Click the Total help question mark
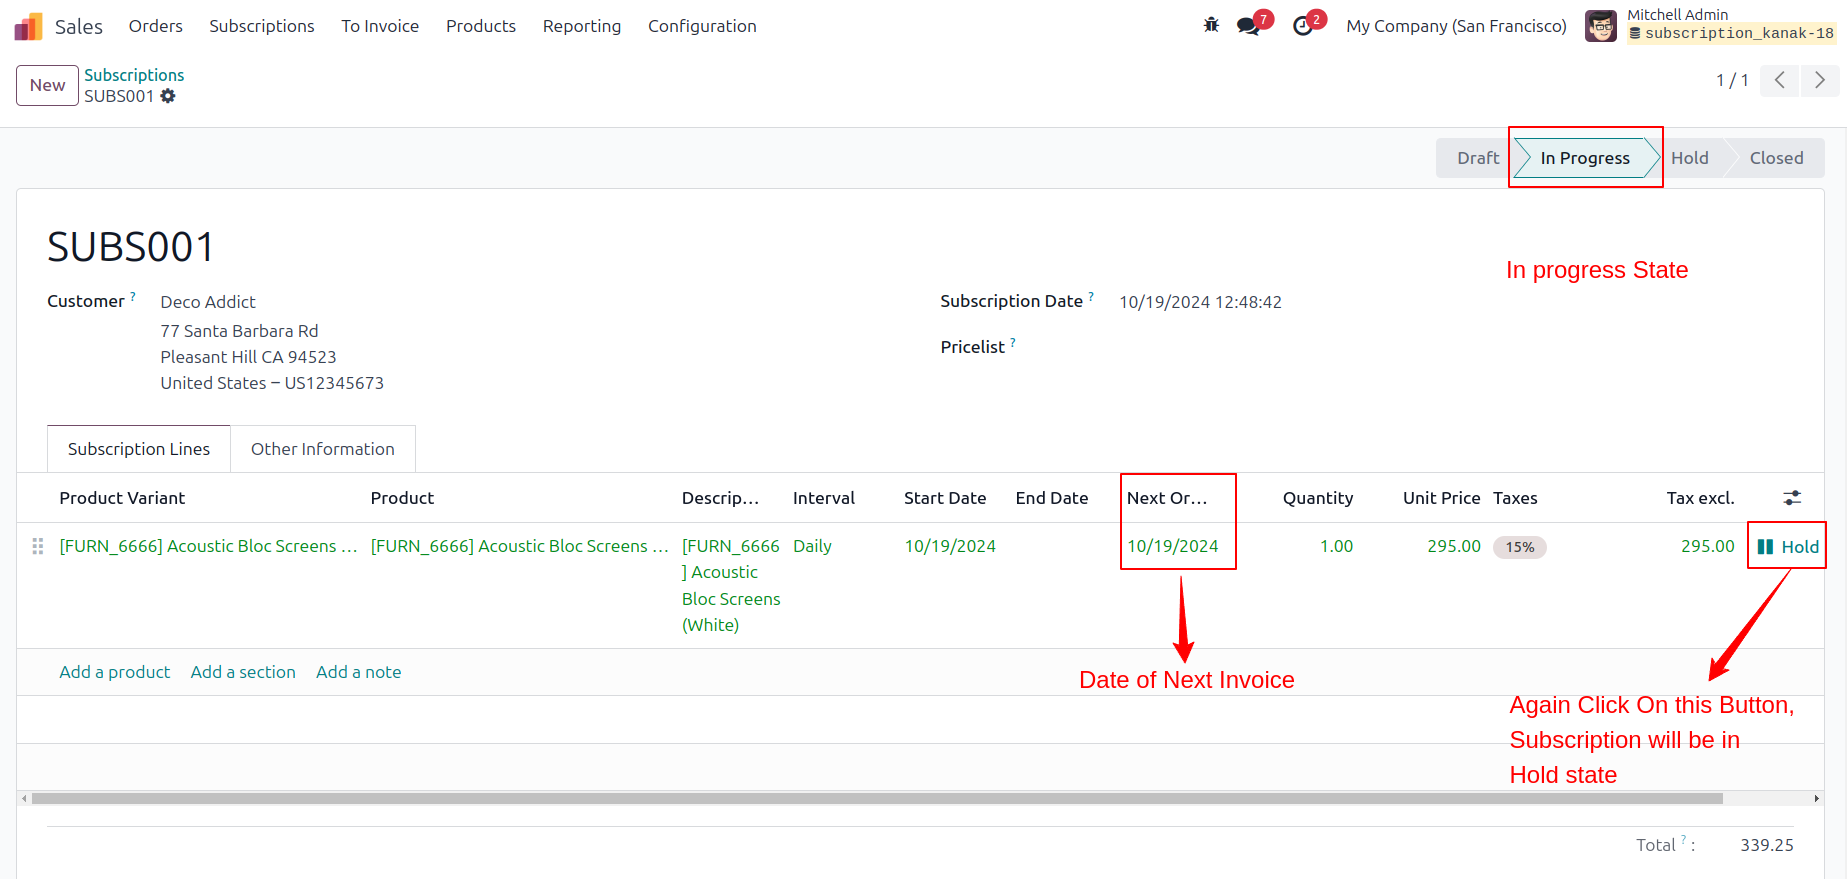 (1683, 840)
